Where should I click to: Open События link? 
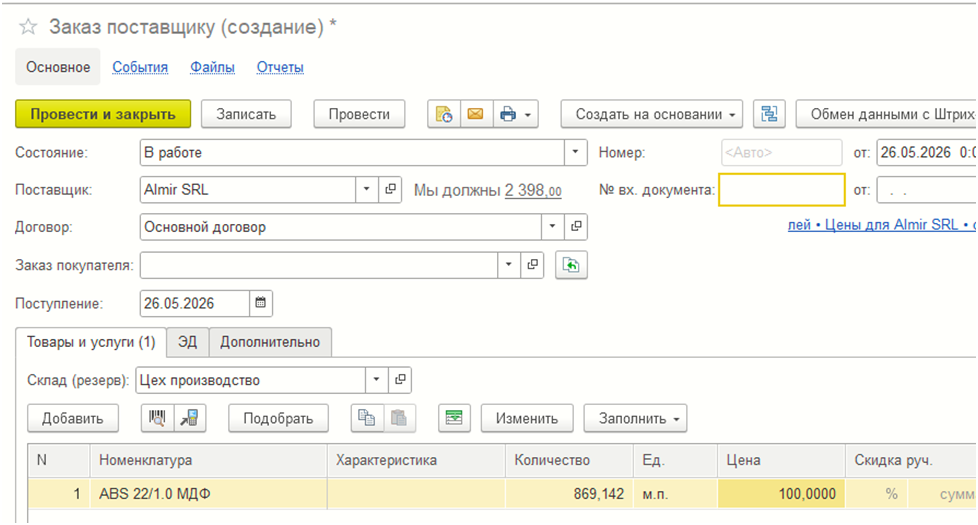point(140,67)
